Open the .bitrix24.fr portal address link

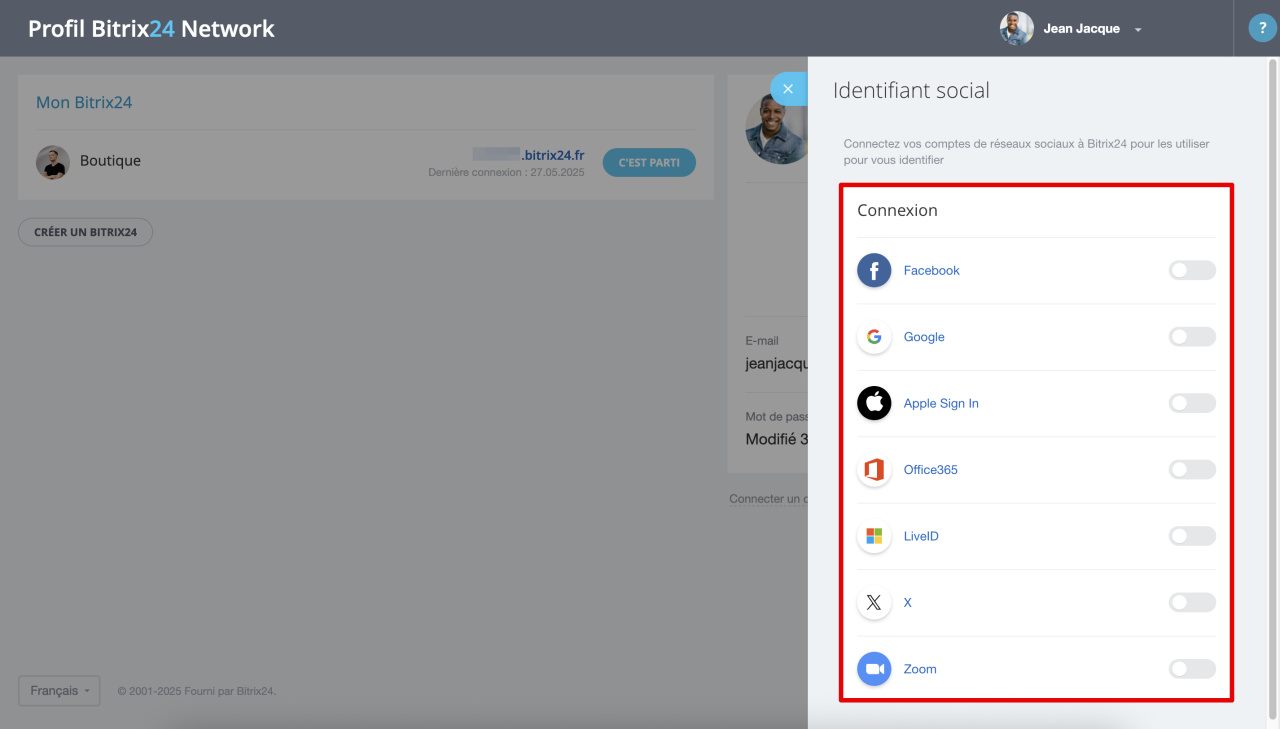tap(529, 155)
